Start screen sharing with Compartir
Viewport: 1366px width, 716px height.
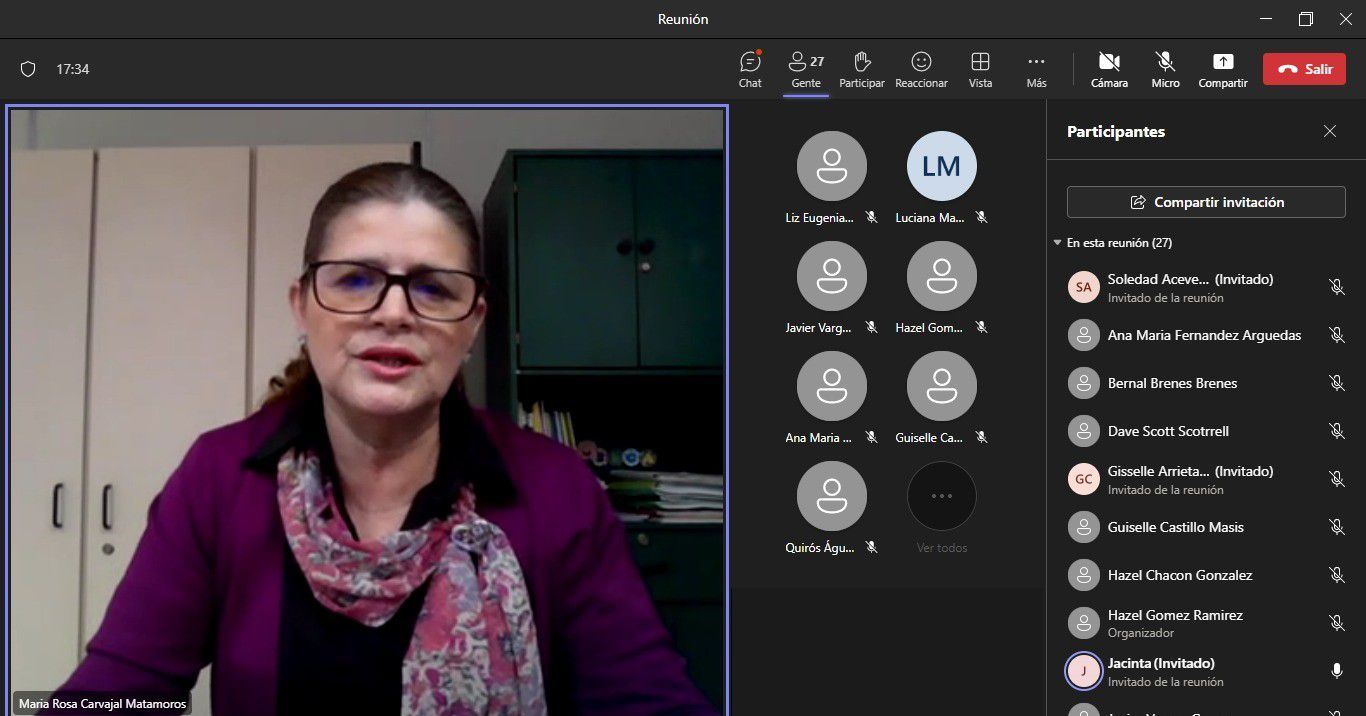coord(1223,68)
